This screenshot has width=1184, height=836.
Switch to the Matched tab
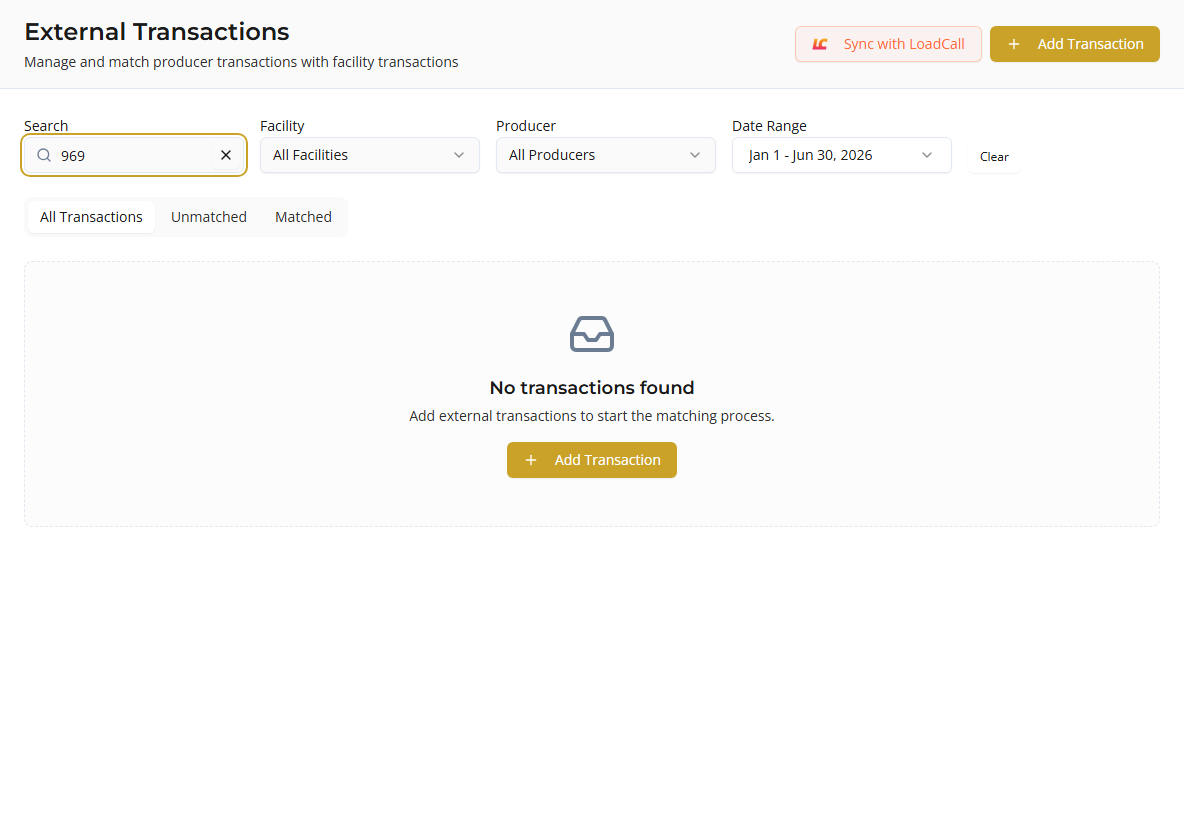pyautogui.click(x=304, y=217)
